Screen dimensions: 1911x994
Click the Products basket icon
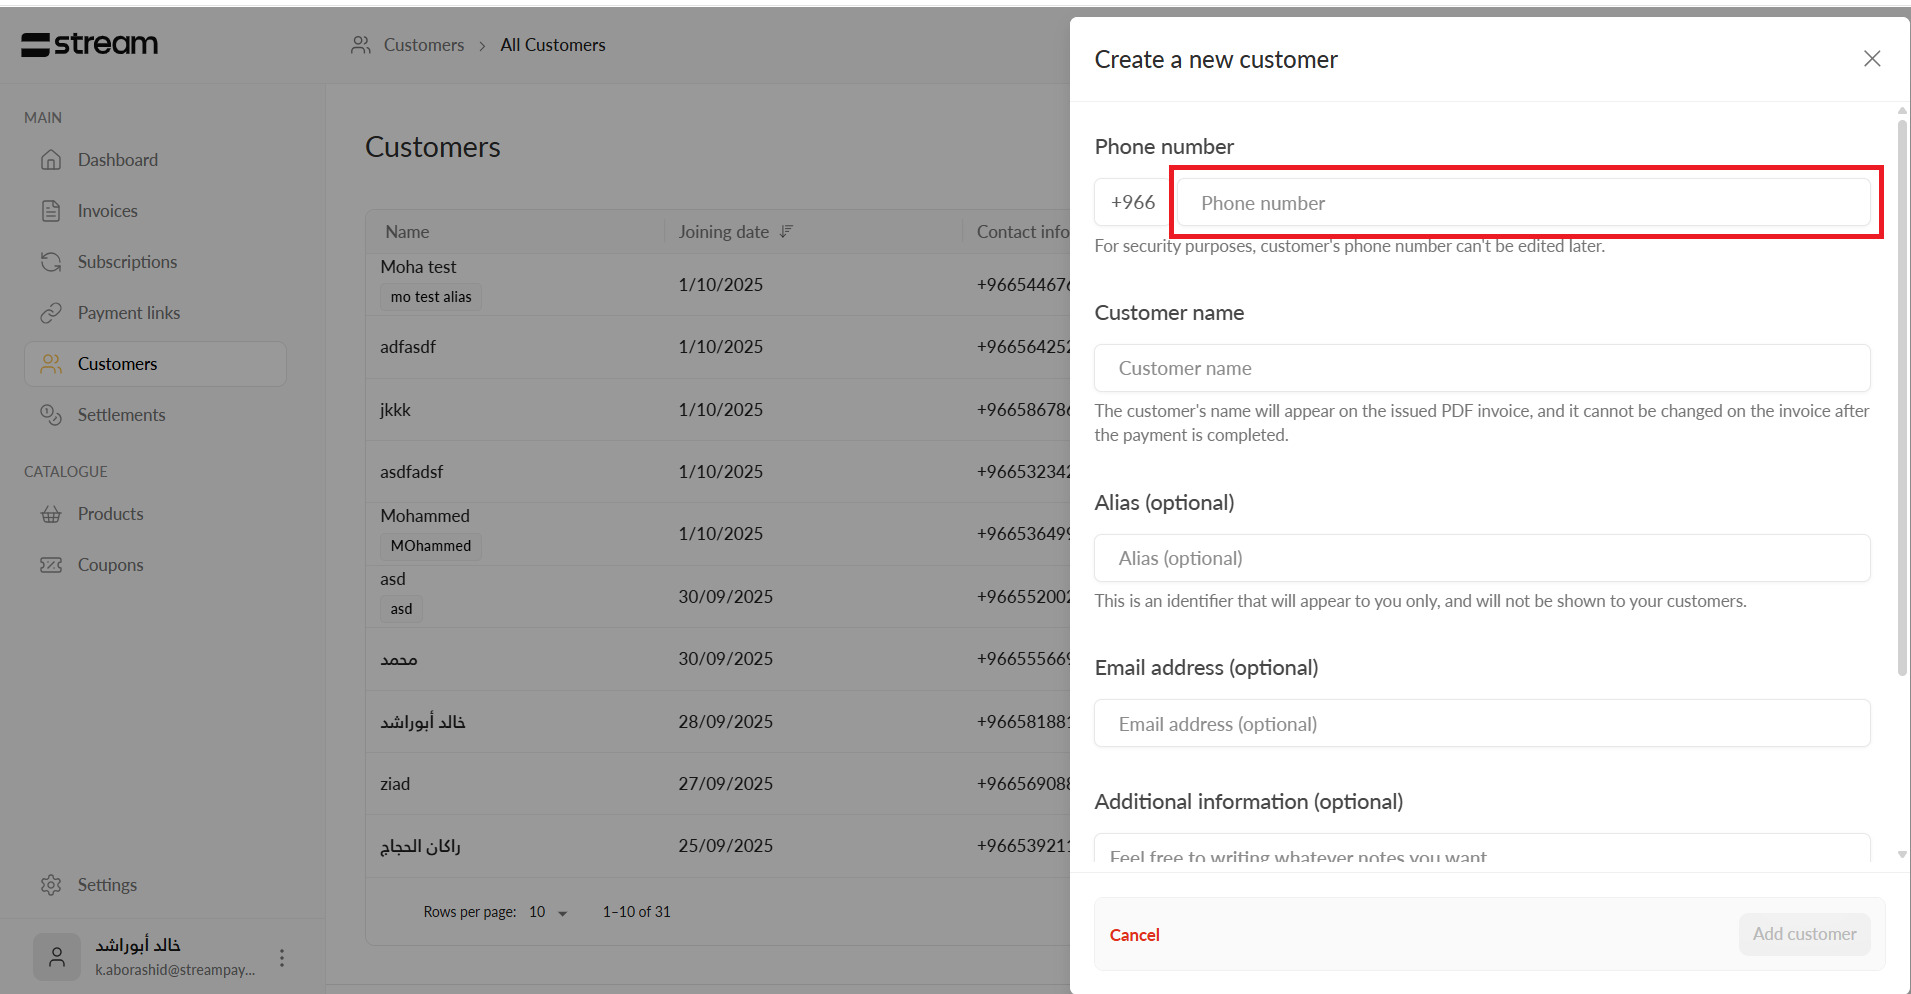pos(51,514)
